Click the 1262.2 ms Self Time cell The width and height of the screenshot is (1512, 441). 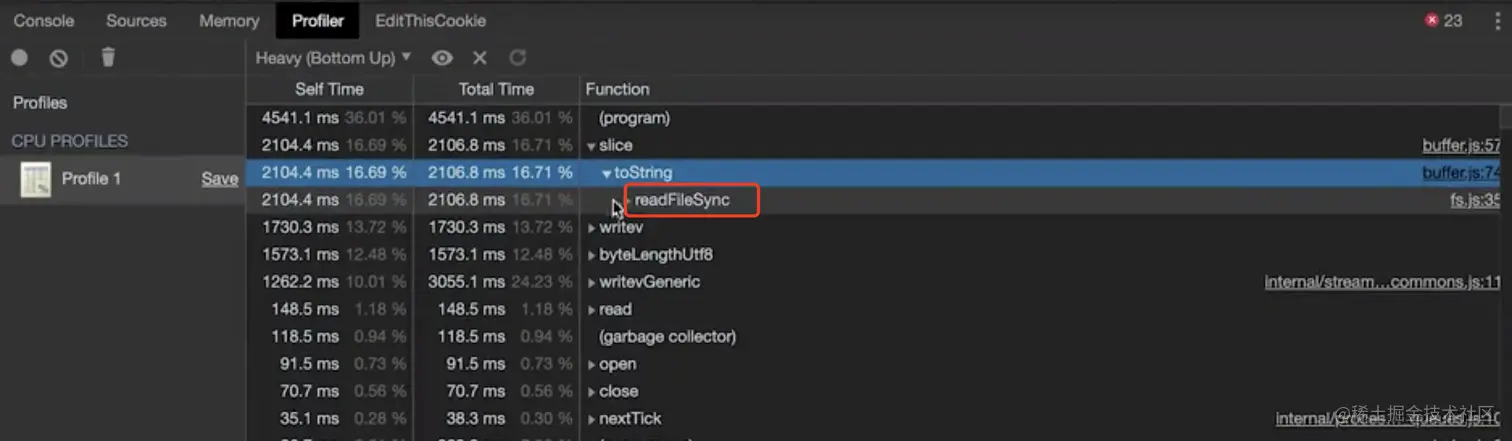pyautogui.click(x=329, y=282)
